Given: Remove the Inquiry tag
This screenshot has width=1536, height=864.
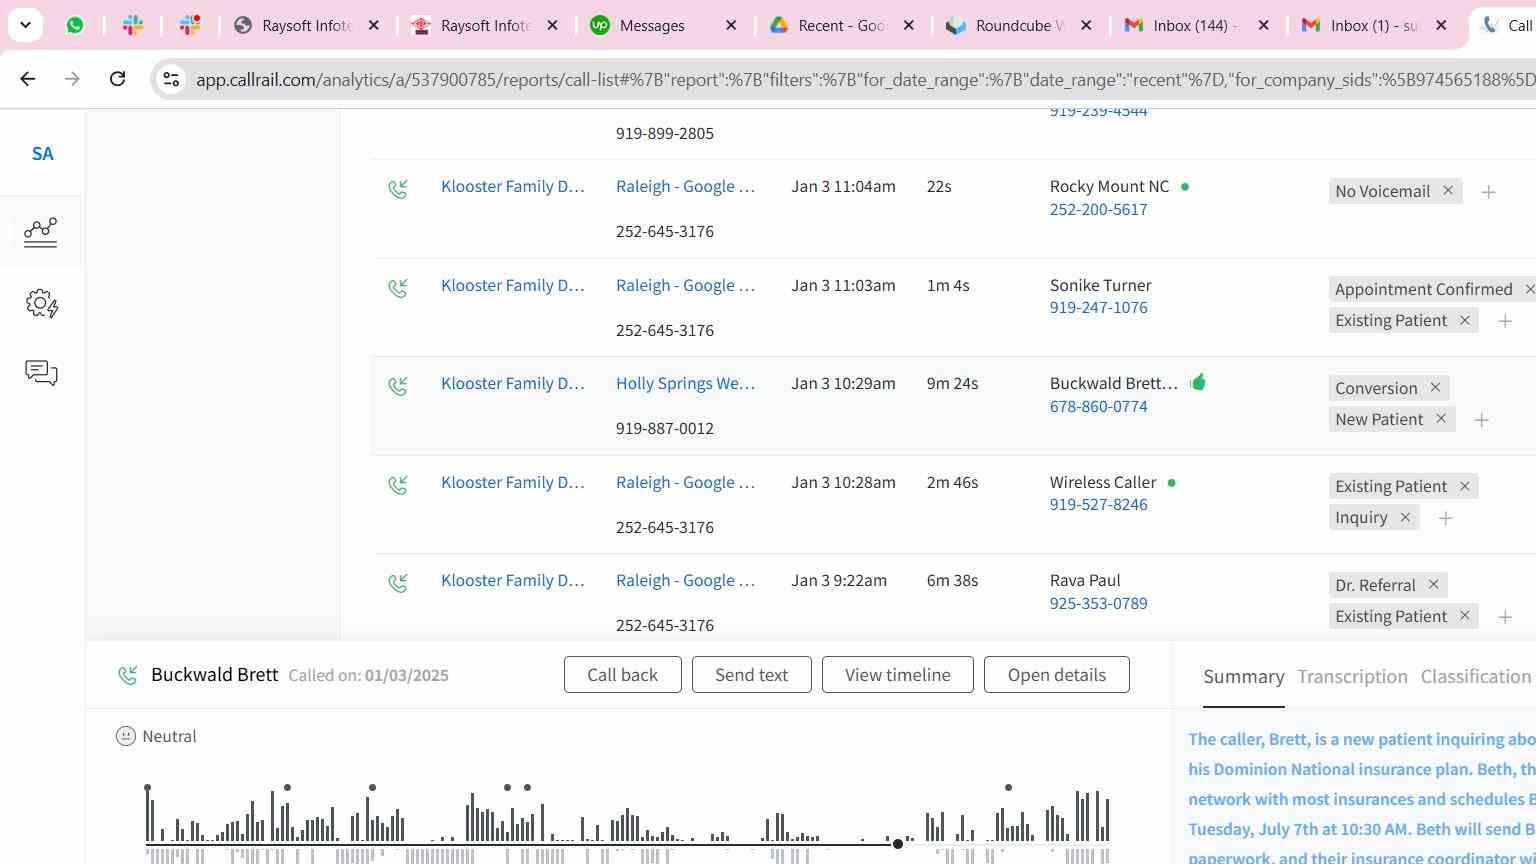Looking at the screenshot, I should tap(1405, 517).
